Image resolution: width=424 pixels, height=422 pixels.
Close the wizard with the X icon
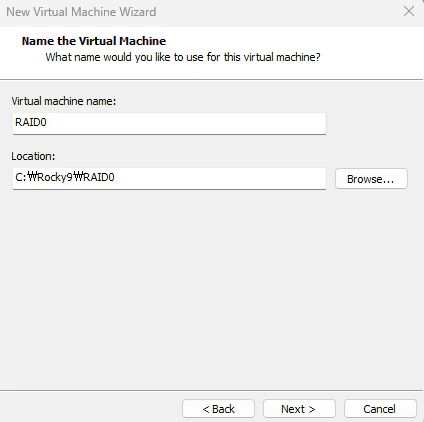click(409, 12)
